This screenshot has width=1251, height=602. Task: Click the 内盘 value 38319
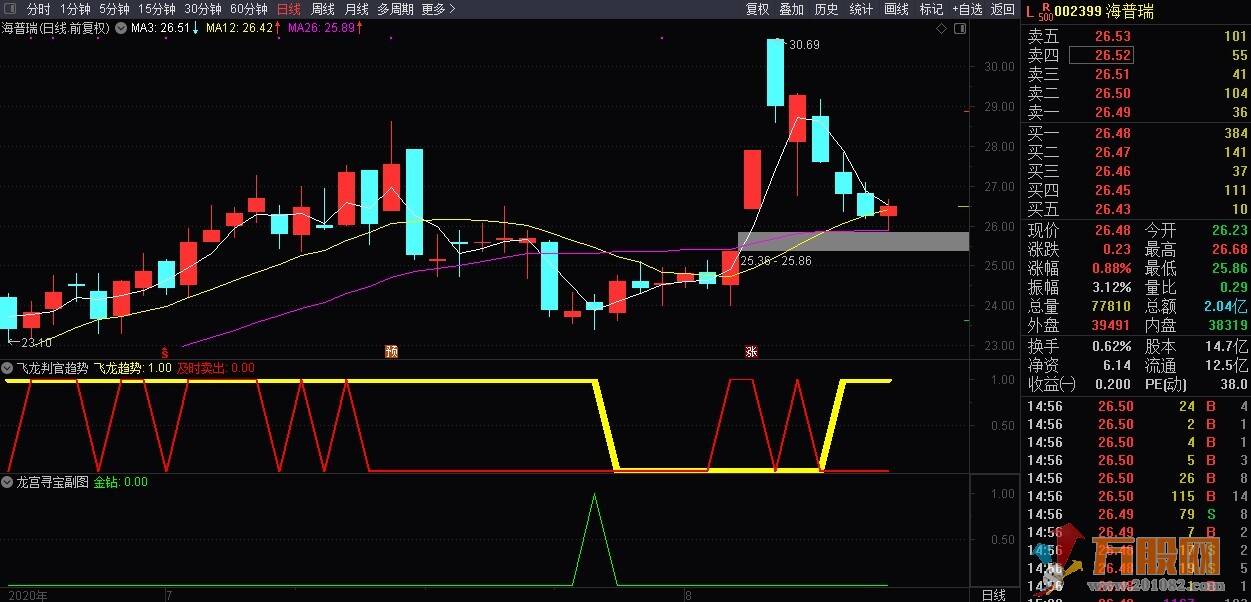pyautogui.click(x=1227, y=325)
